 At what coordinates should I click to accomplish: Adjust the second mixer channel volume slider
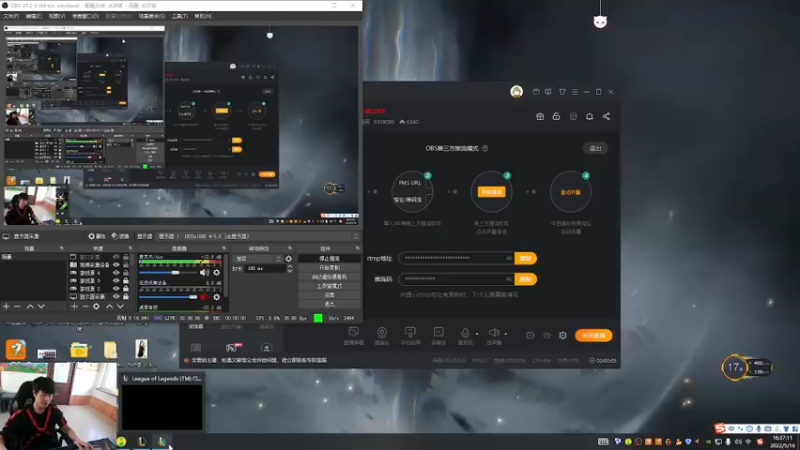[168, 296]
